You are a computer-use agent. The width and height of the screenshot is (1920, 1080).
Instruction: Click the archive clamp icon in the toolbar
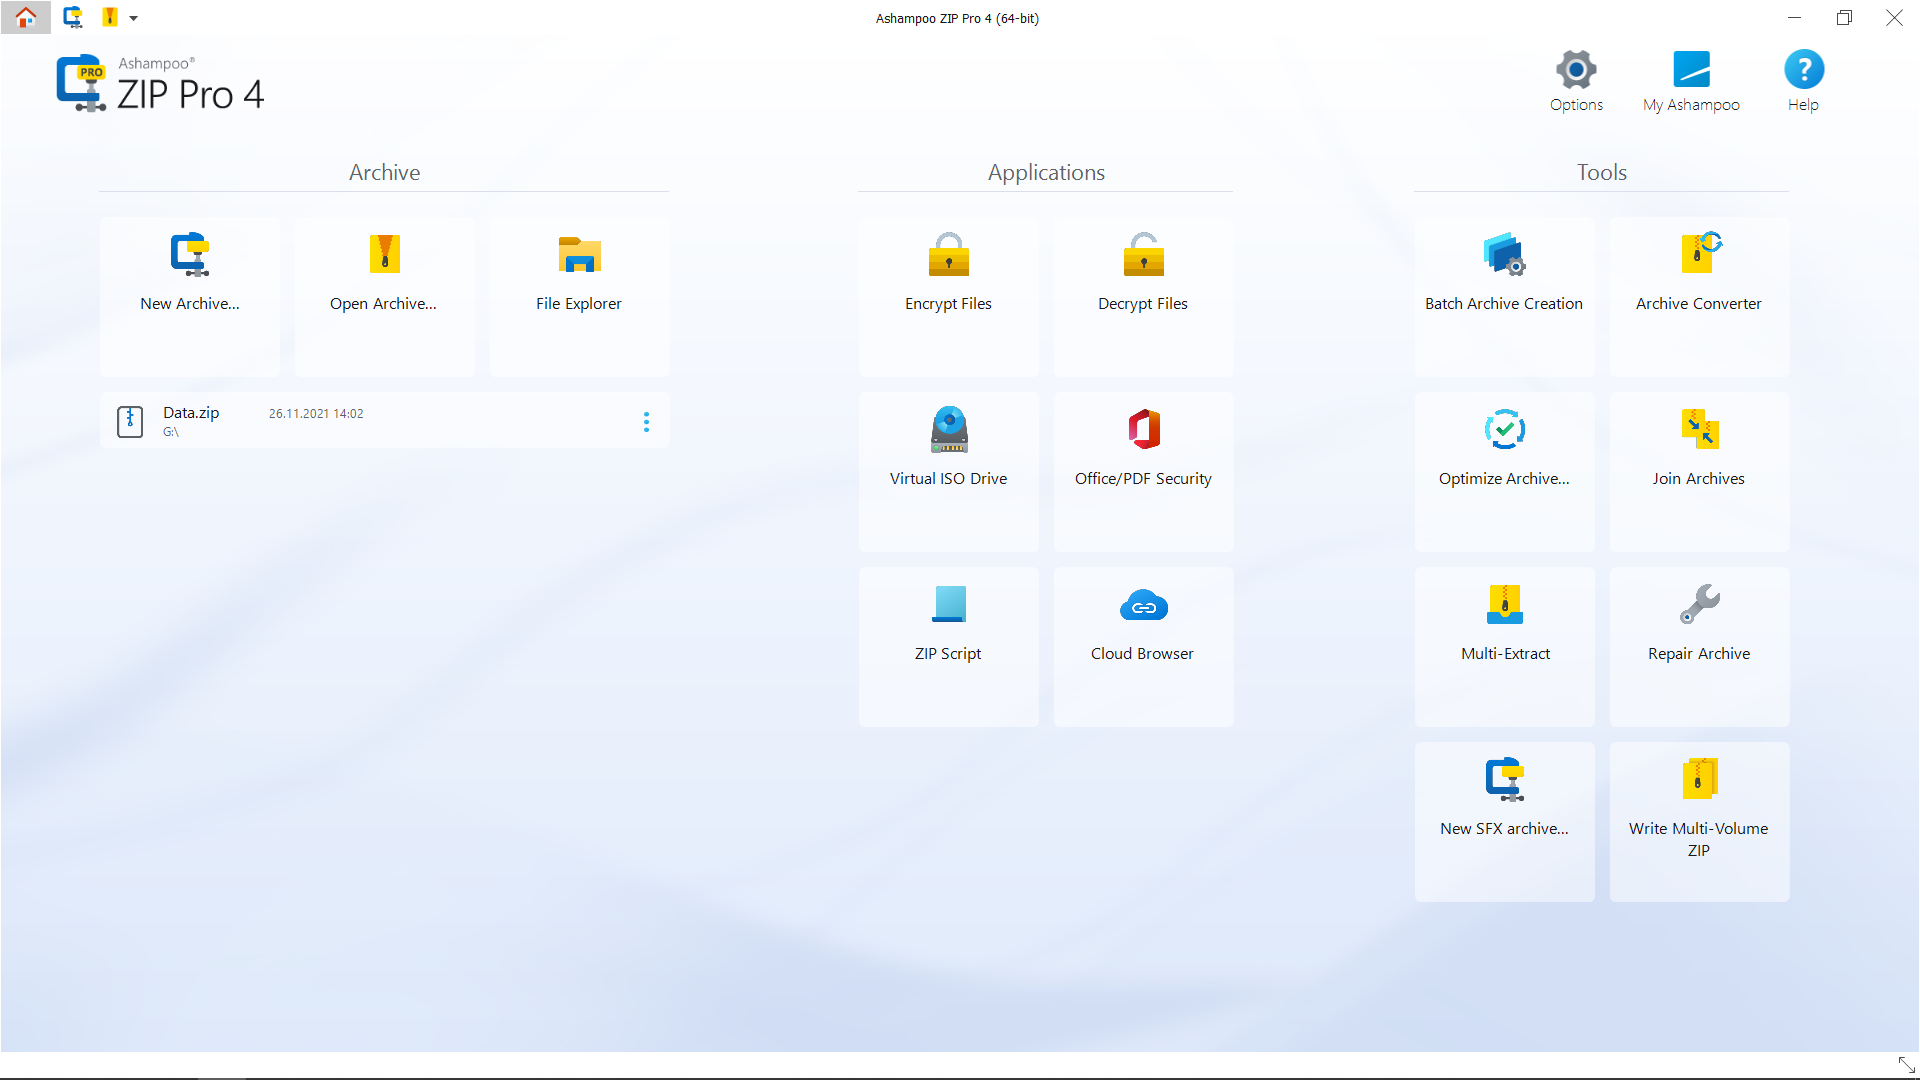[x=71, y=17]
